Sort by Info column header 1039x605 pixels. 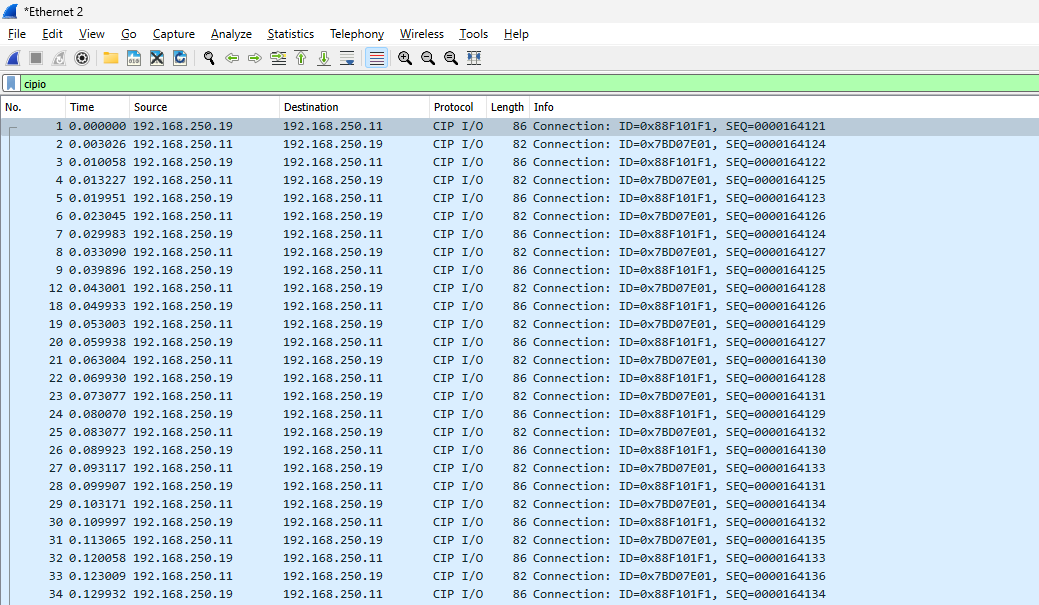pos(784,107)
